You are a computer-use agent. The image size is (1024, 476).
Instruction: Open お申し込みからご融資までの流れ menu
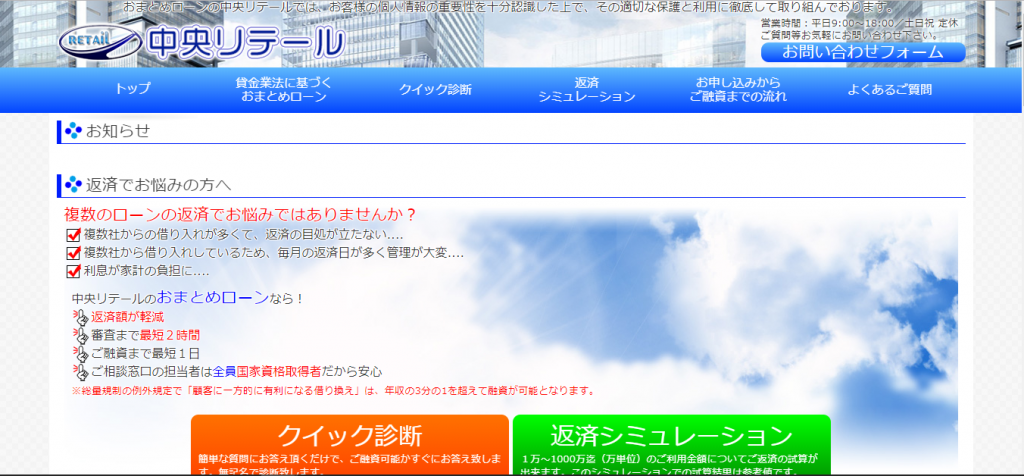pyautogui.click(x=738, y=90)
